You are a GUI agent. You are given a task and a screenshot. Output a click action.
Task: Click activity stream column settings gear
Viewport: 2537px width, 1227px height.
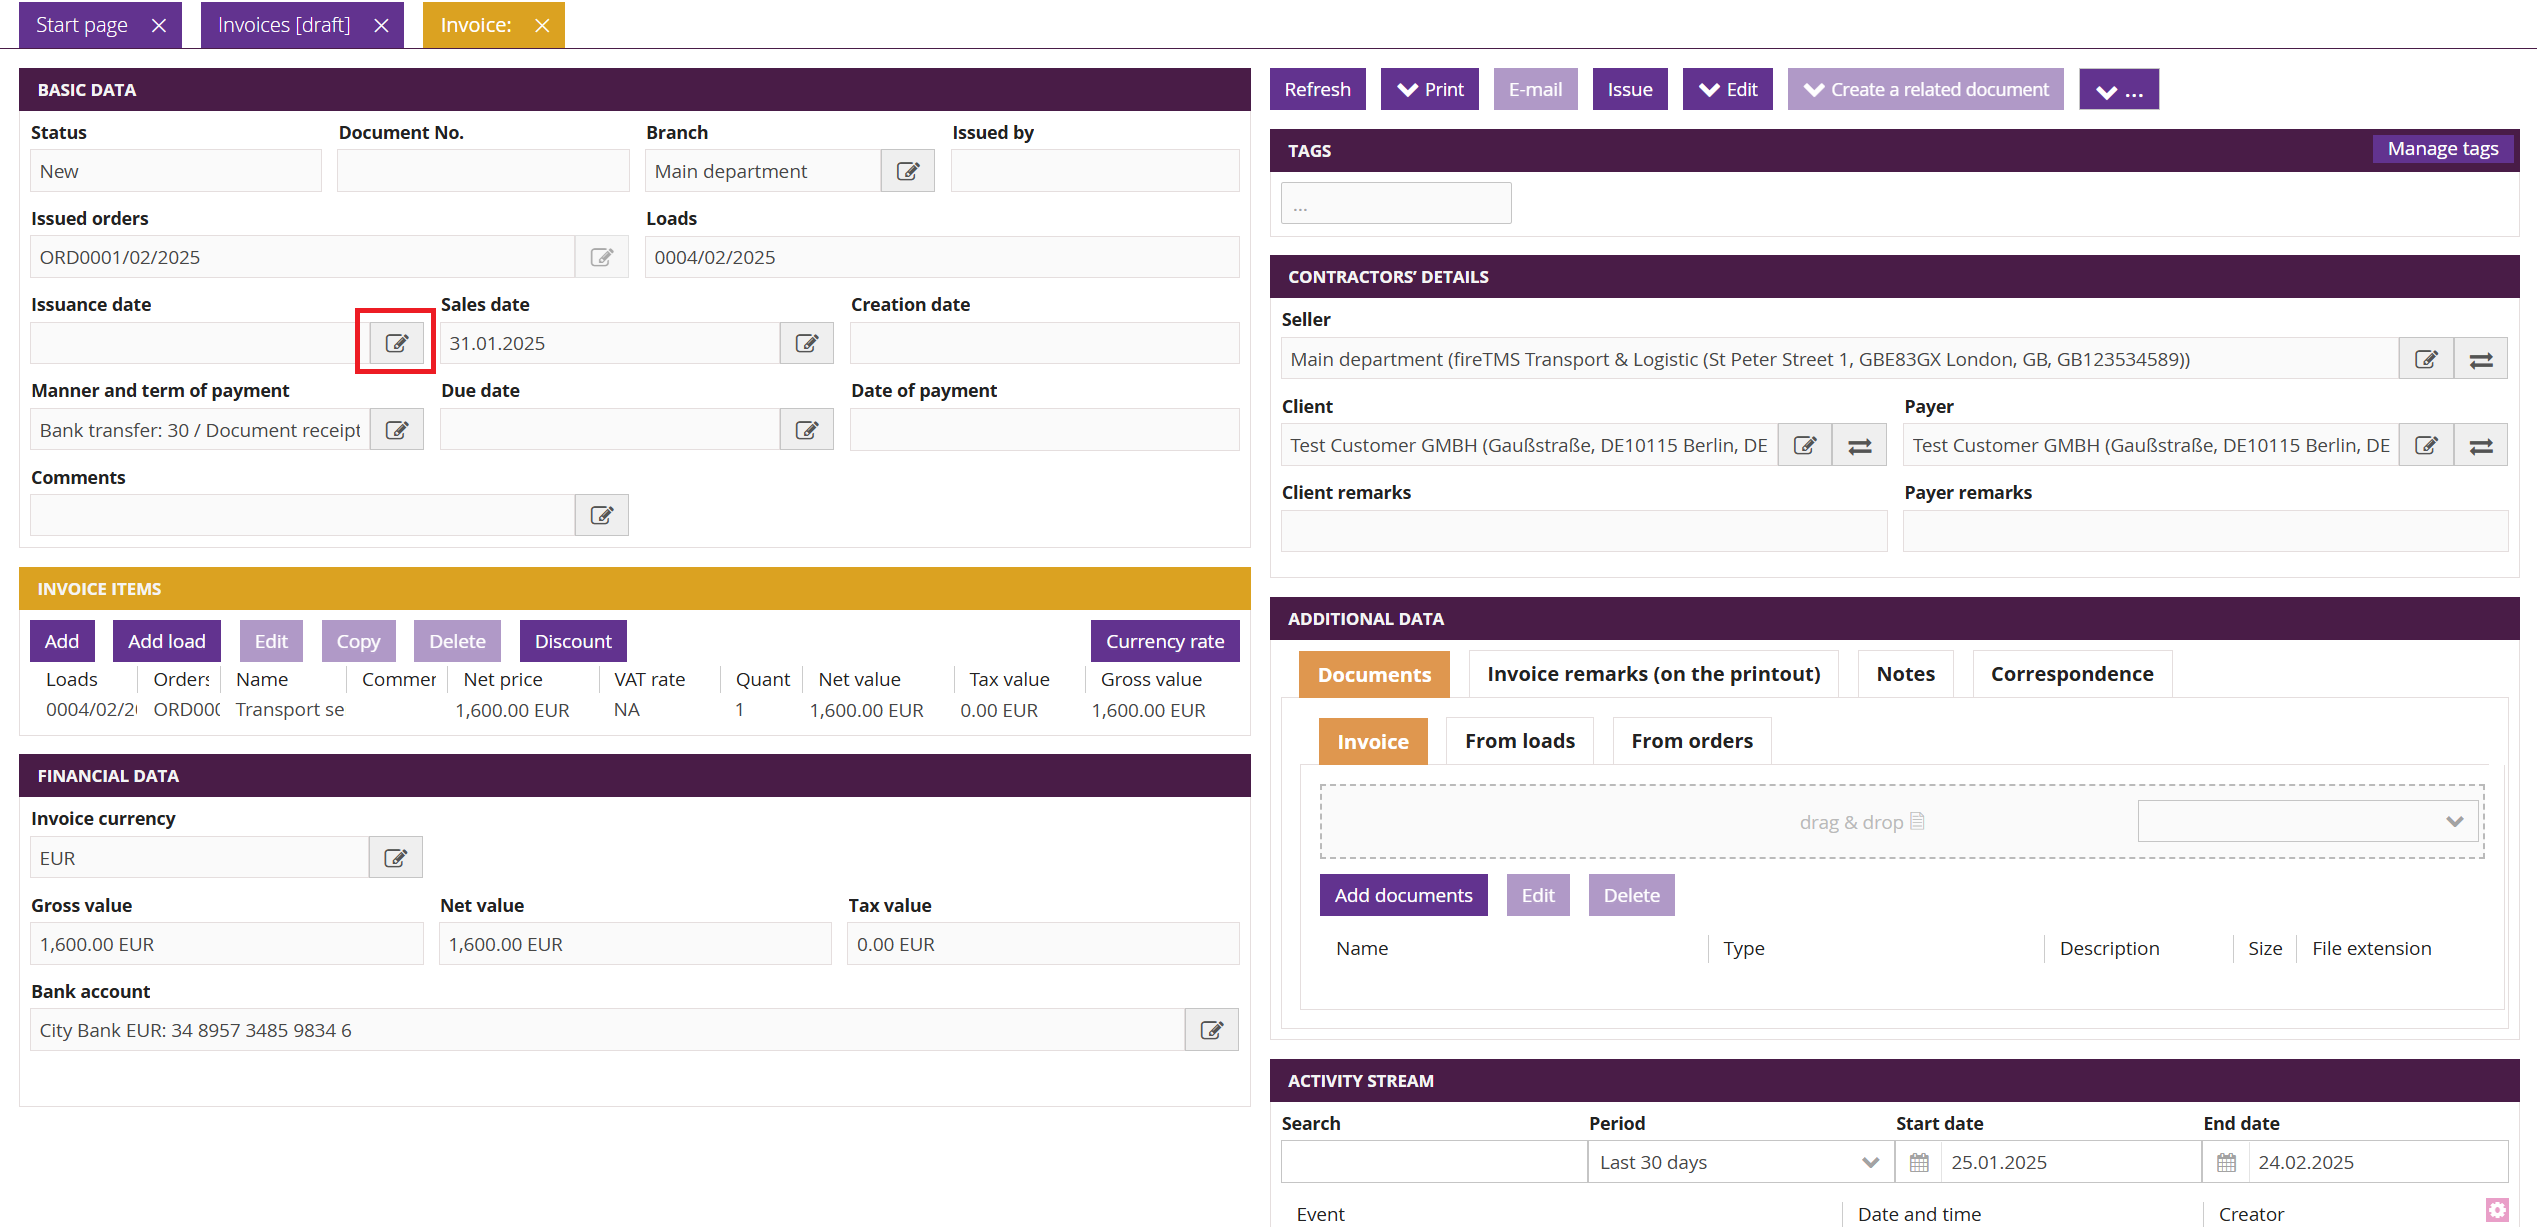(x=2497, y=1210)
